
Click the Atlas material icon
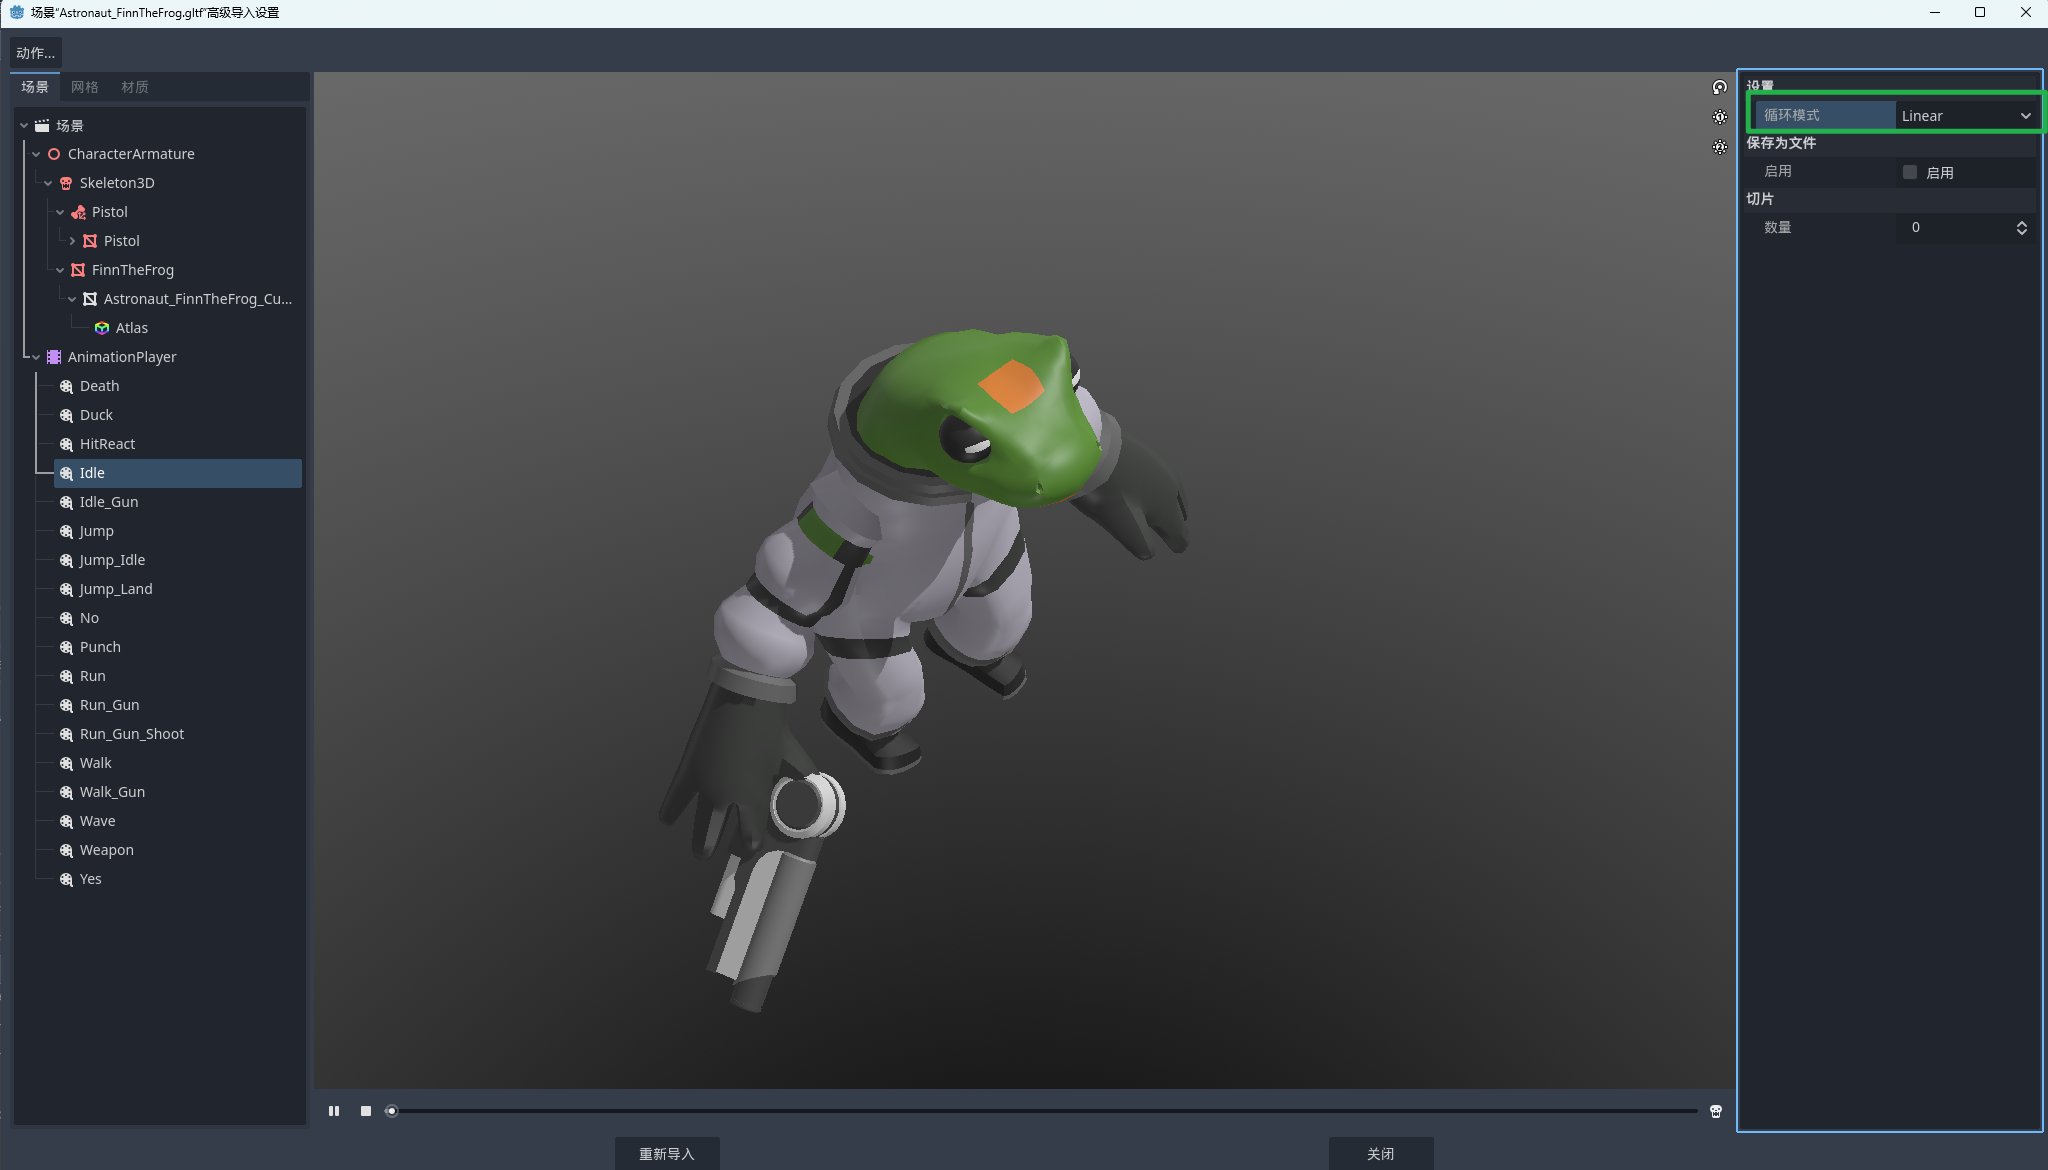(102, 328)
